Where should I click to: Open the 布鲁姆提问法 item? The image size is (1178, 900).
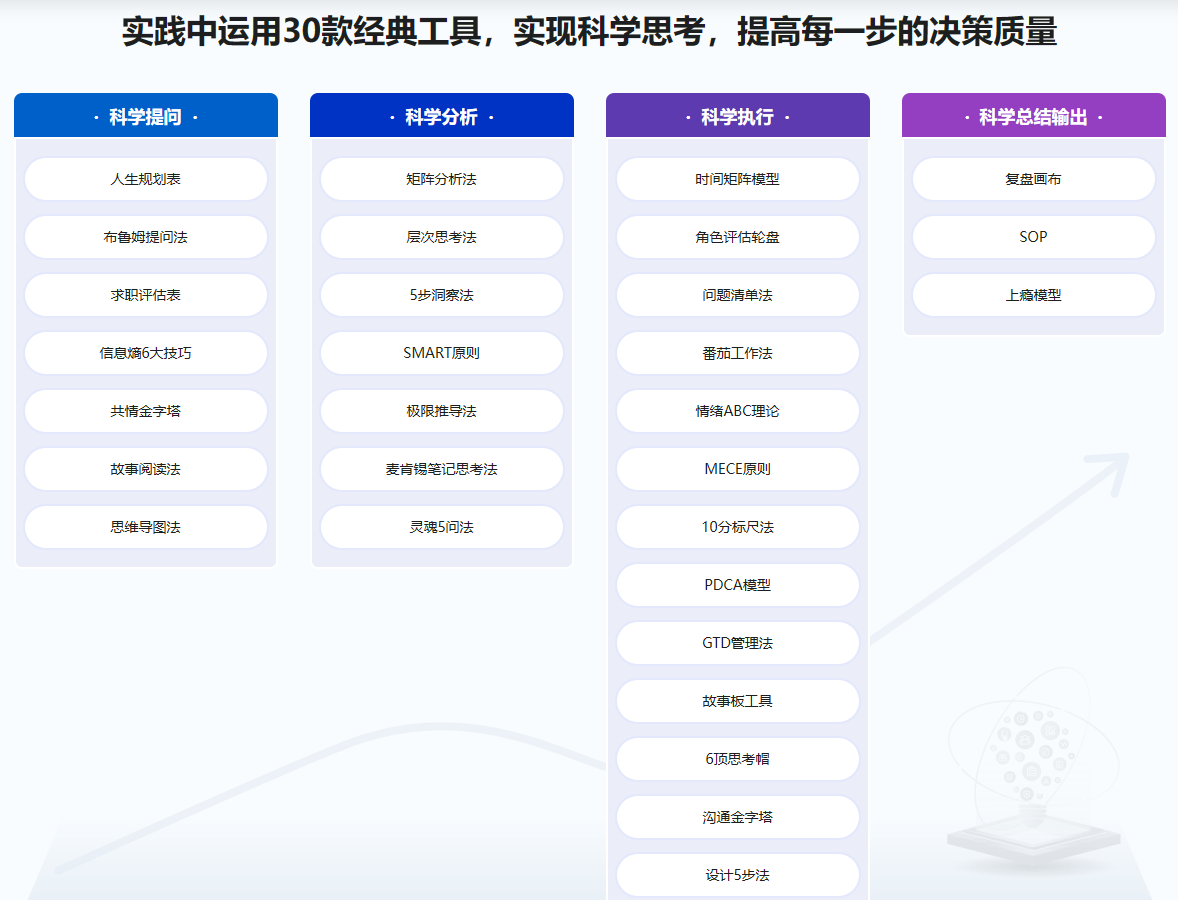[146, 237]
